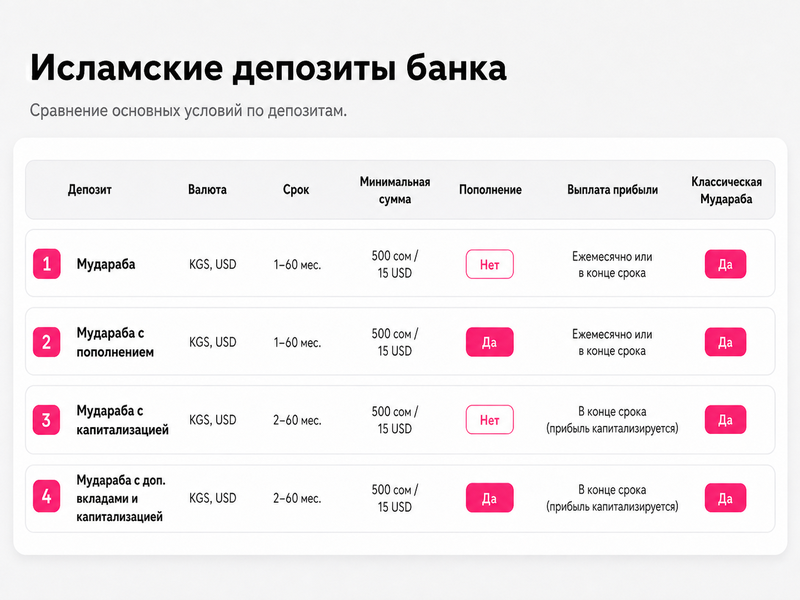Click 'Да' classic Mudaraba badge in first row
This screenshot has width=800, height=600.
(x=726, y=264)
